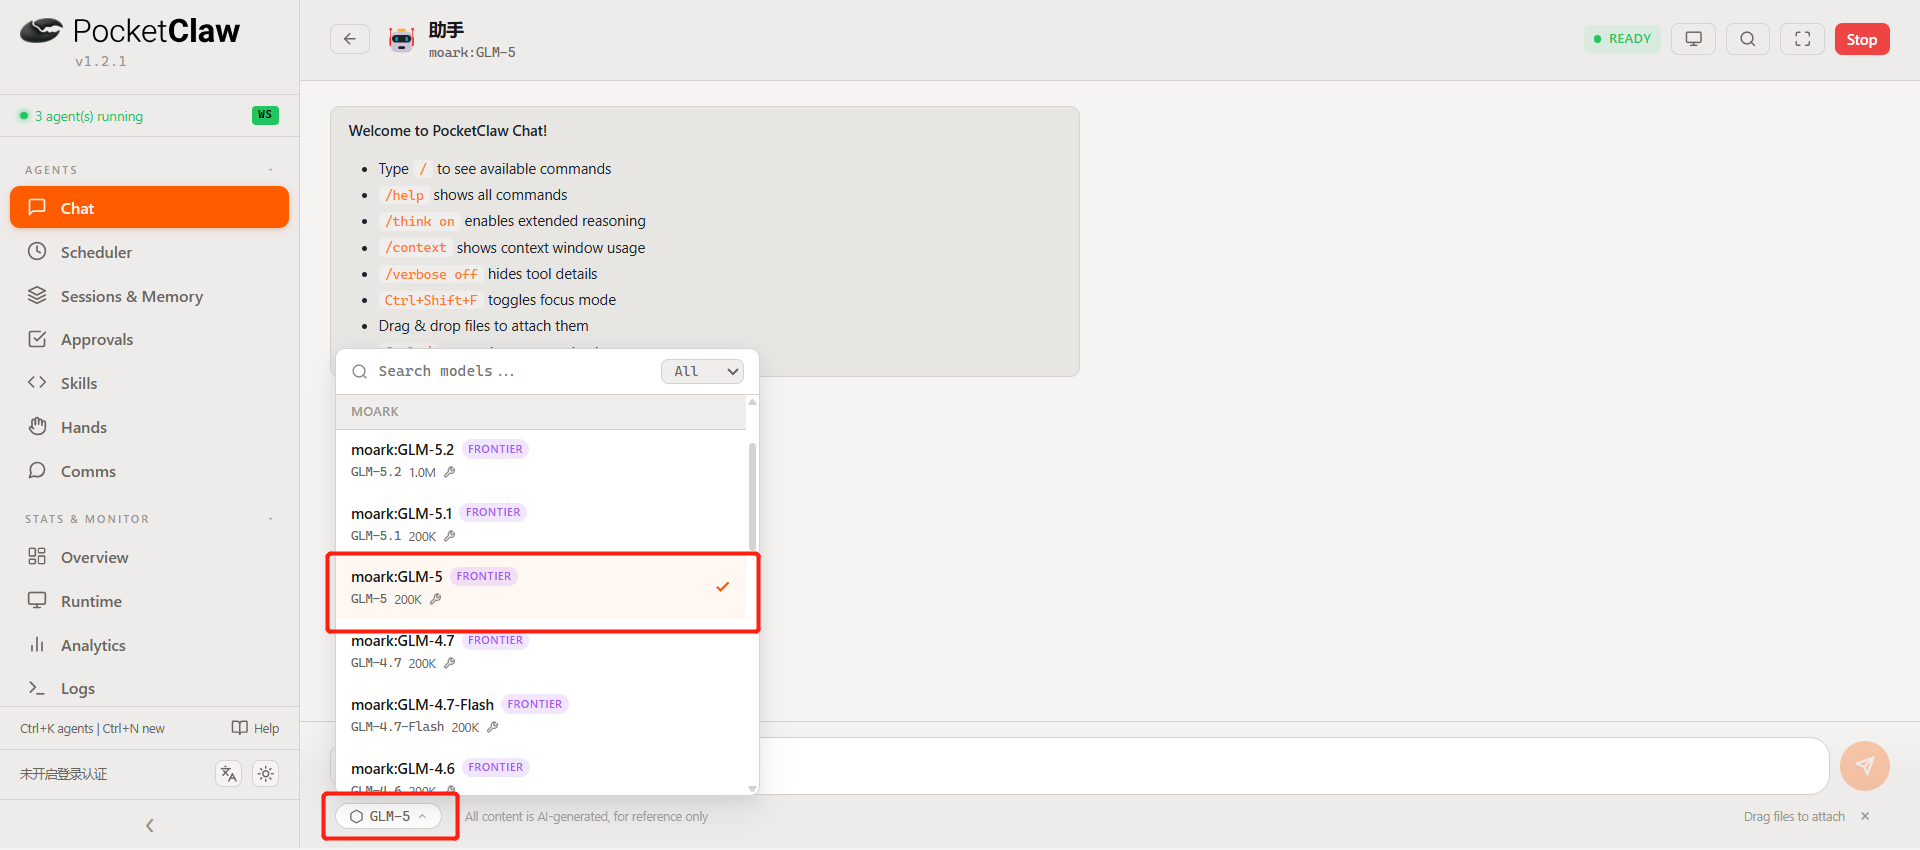The height and width of the screenshot is (850, 1920).
Task: Go to Approvals page
Action: [x=149, y=339]
